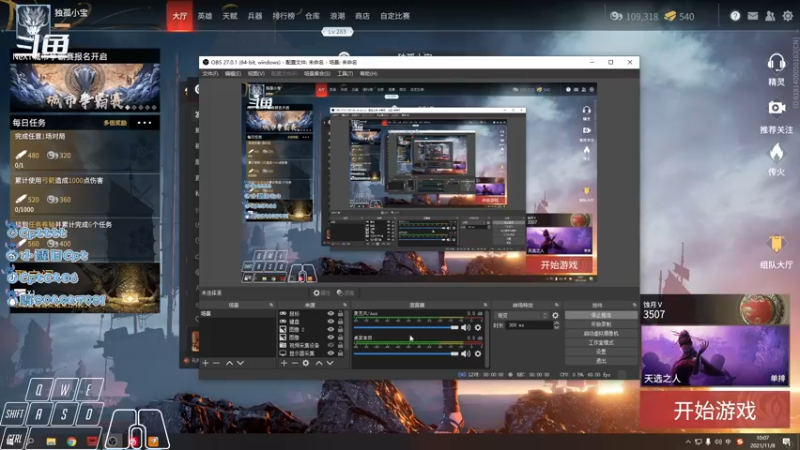
Task: Toggle visibility of 视频采集设备 source
Action: point(331,345)
